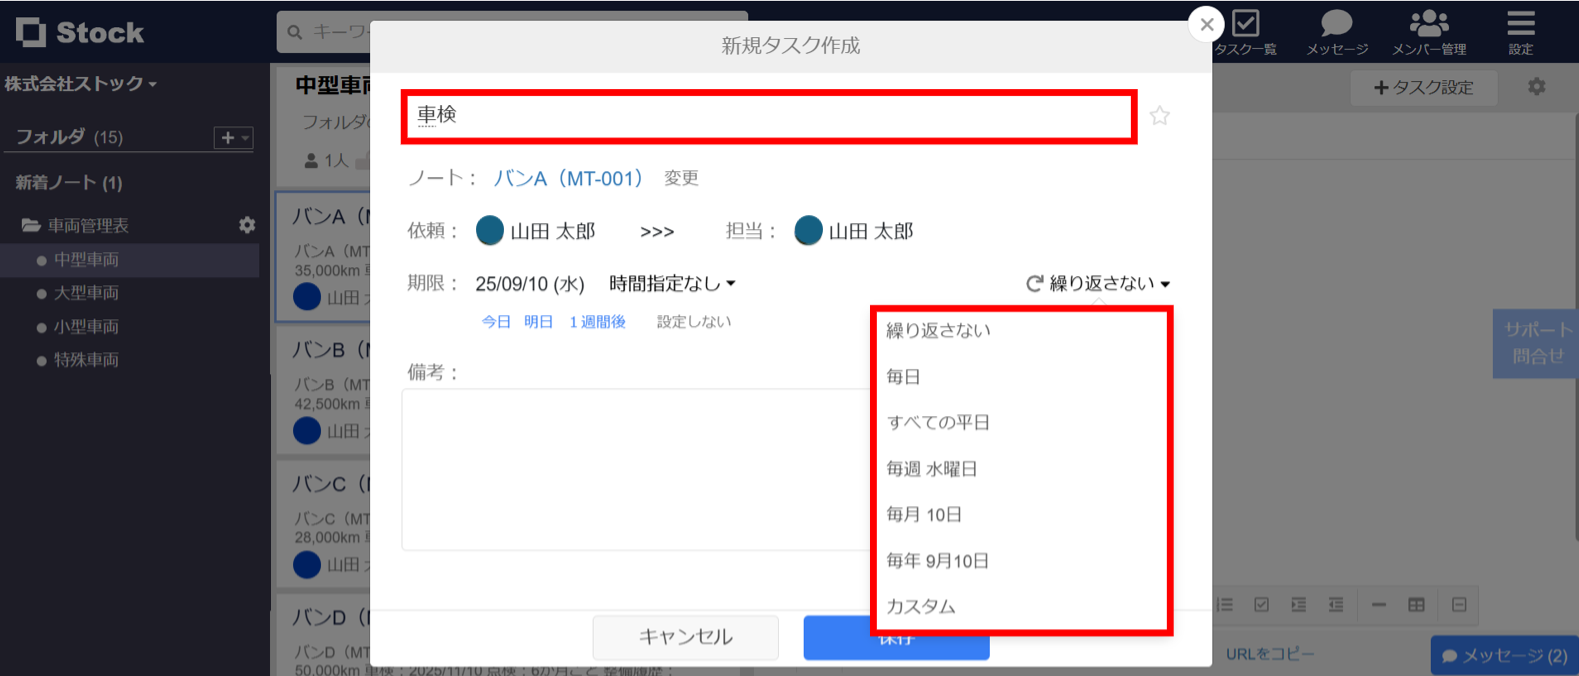
Task: Open the バンB note card
Action: [x=323, y=390]
